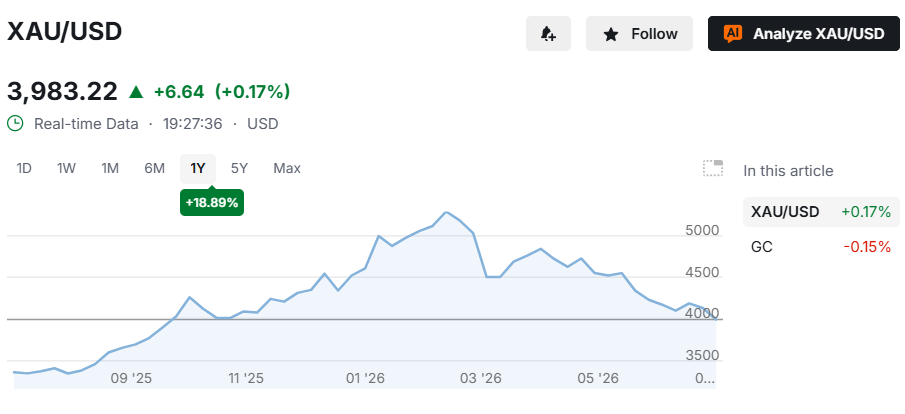Click the green real-time clock icon
The width and height of the screenshot is (905, 414).
tap(15, 124)
